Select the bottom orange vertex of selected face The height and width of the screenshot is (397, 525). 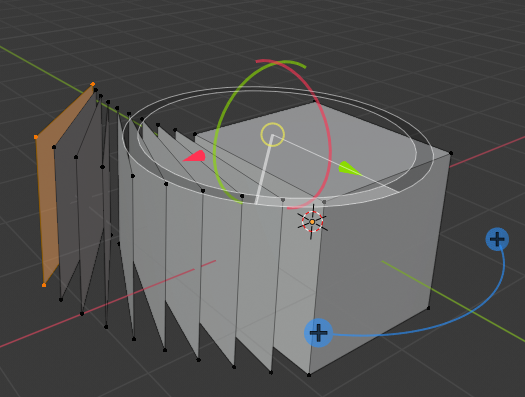(x=44, y=285)
